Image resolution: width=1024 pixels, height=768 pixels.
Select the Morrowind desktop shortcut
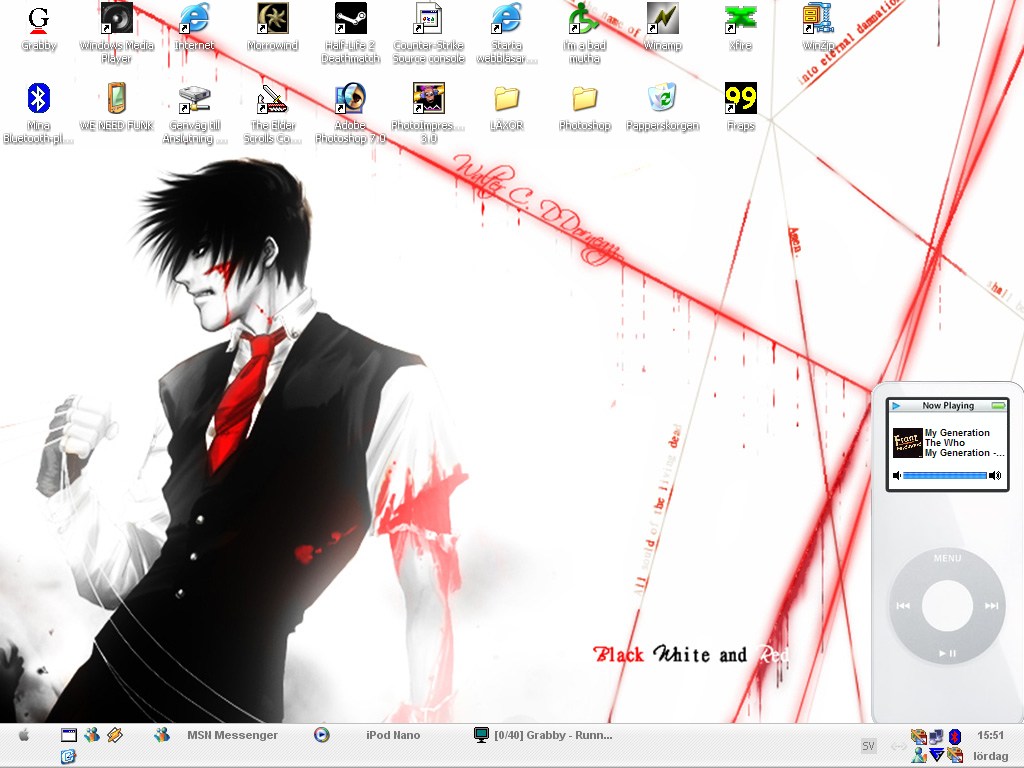coord(272,19)
